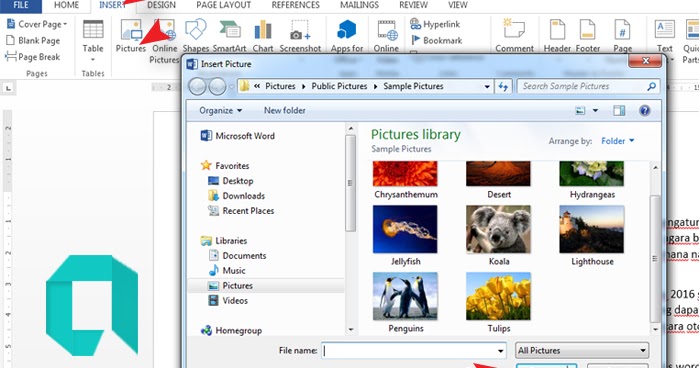The height and width of the screenshot is (368, 700).
Task: Open the Screenshot tool
Action: coord(300,36)
